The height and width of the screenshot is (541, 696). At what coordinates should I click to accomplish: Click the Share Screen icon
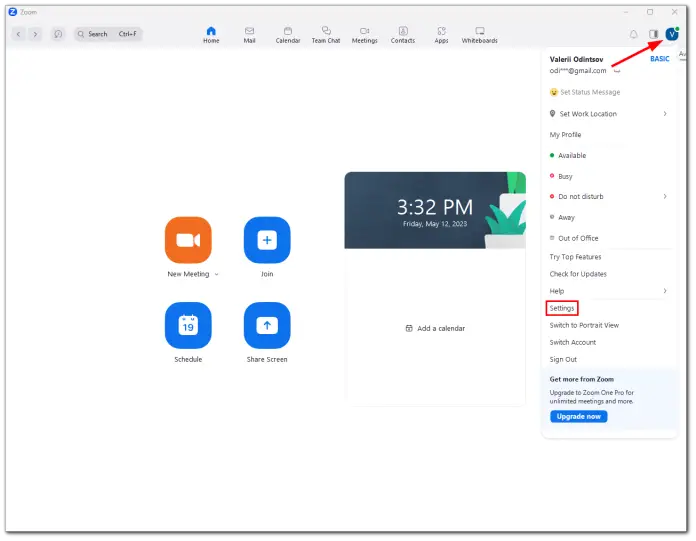(x=267, y=325)
